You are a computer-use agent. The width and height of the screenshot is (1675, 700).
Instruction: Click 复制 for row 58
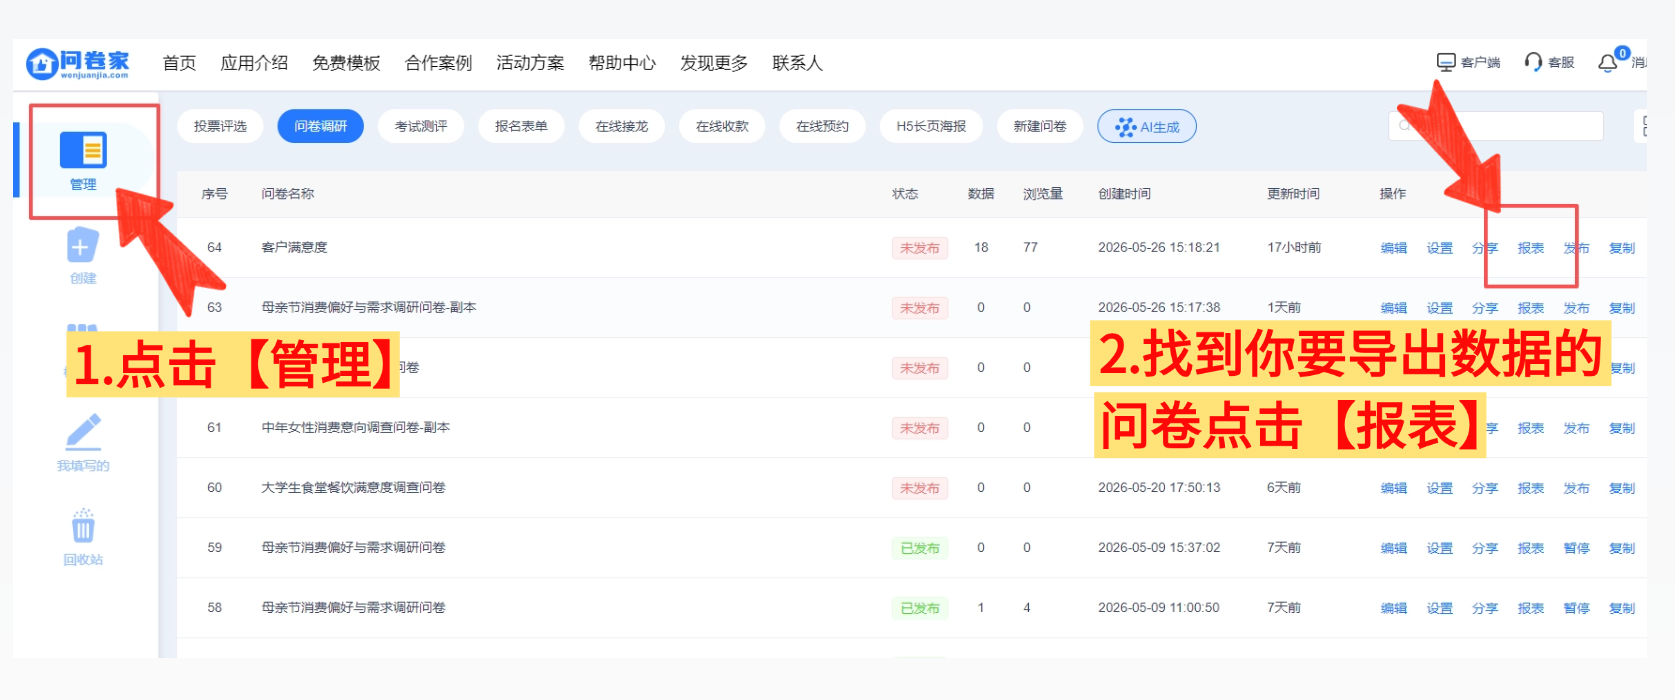1622,608
